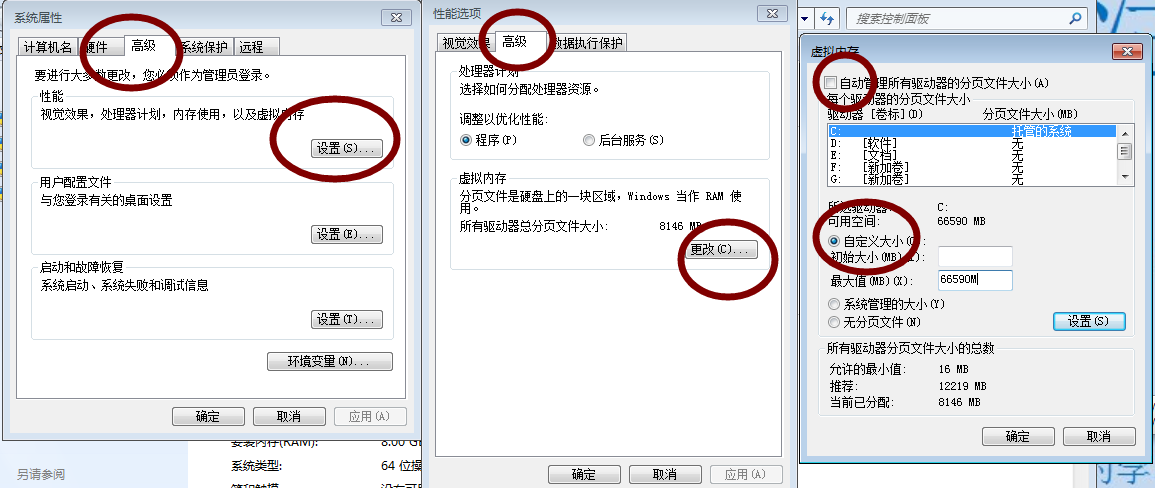Screen dimensions: 1155x488
Task: Tick 自动管理所有驱动器的分页文件大小 checkbox
Action: [831, 83]
